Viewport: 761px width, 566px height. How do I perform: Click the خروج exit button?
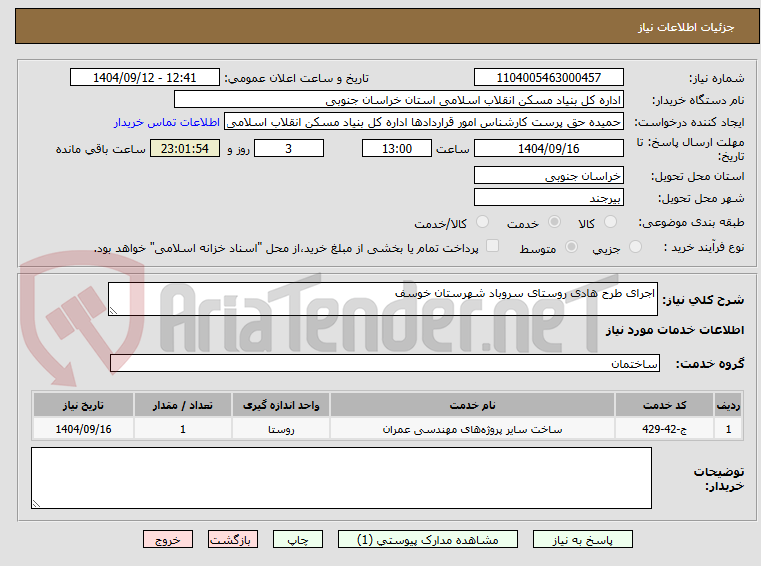tap(167, 539)
